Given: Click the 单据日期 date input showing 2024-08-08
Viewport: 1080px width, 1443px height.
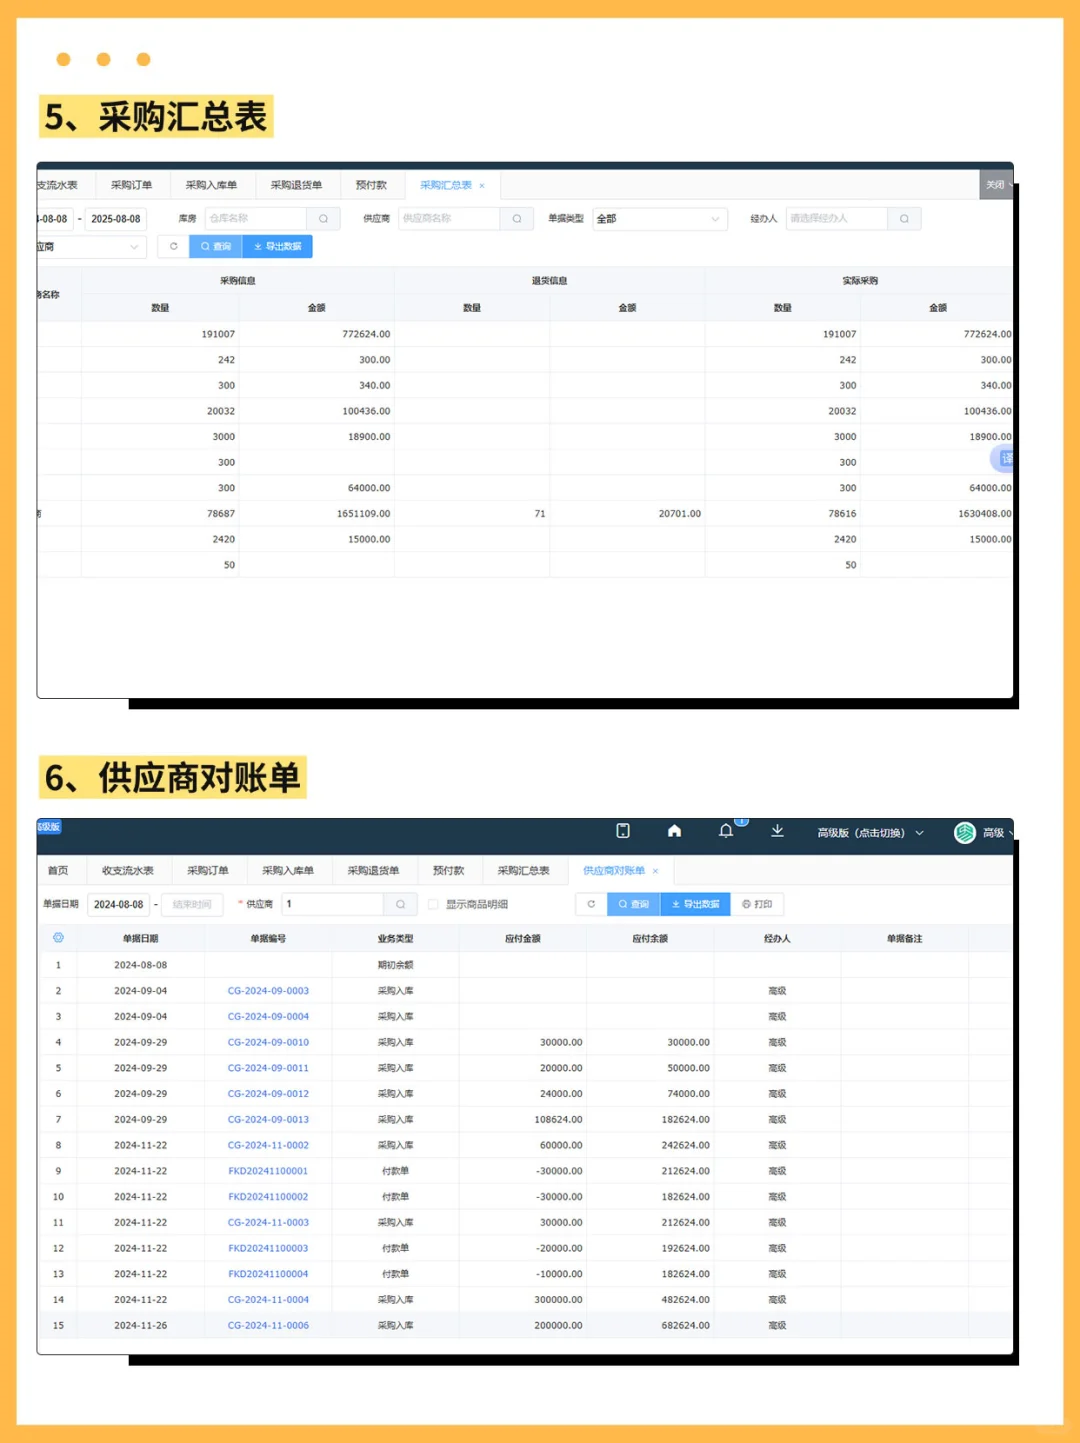Looking at the screenshot, I should (x=118, y=904).
